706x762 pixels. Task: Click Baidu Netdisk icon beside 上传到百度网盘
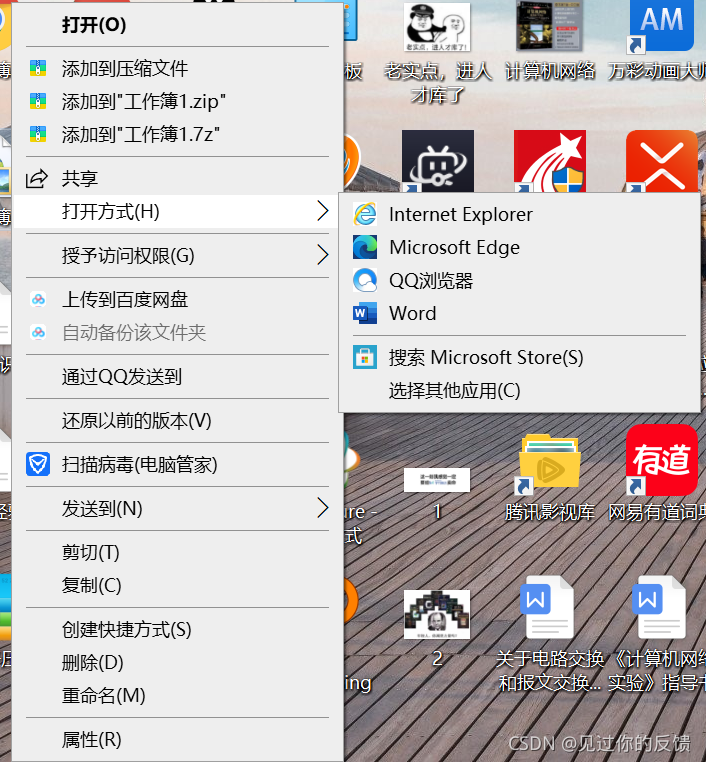[38, 299]
